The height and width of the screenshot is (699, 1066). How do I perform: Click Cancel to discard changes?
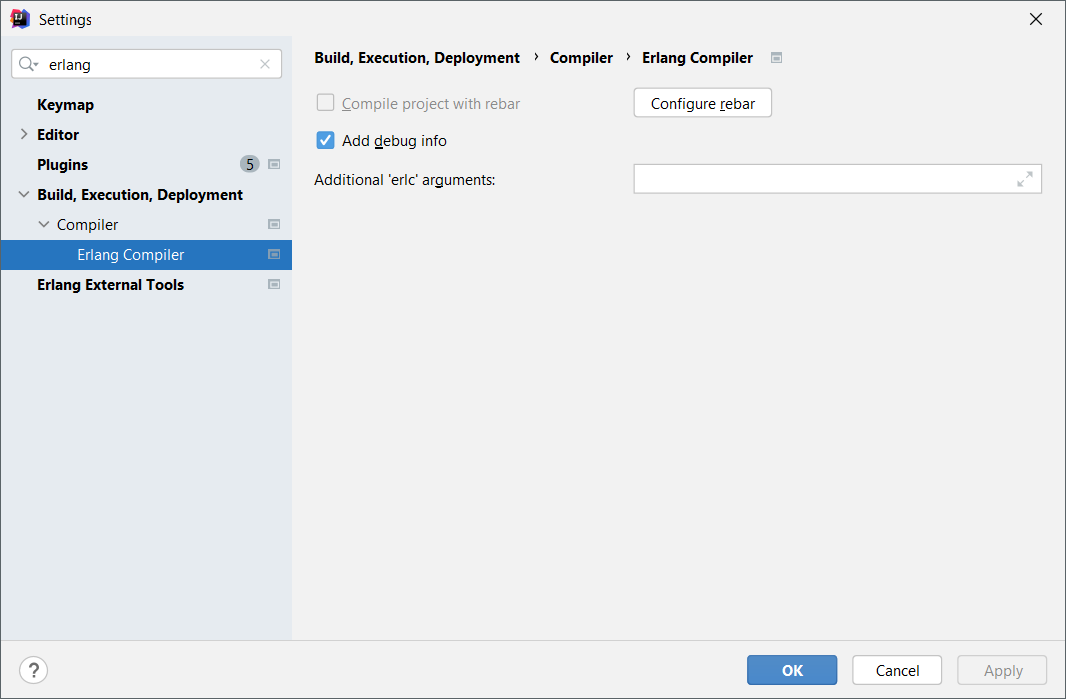pos(897,670)
